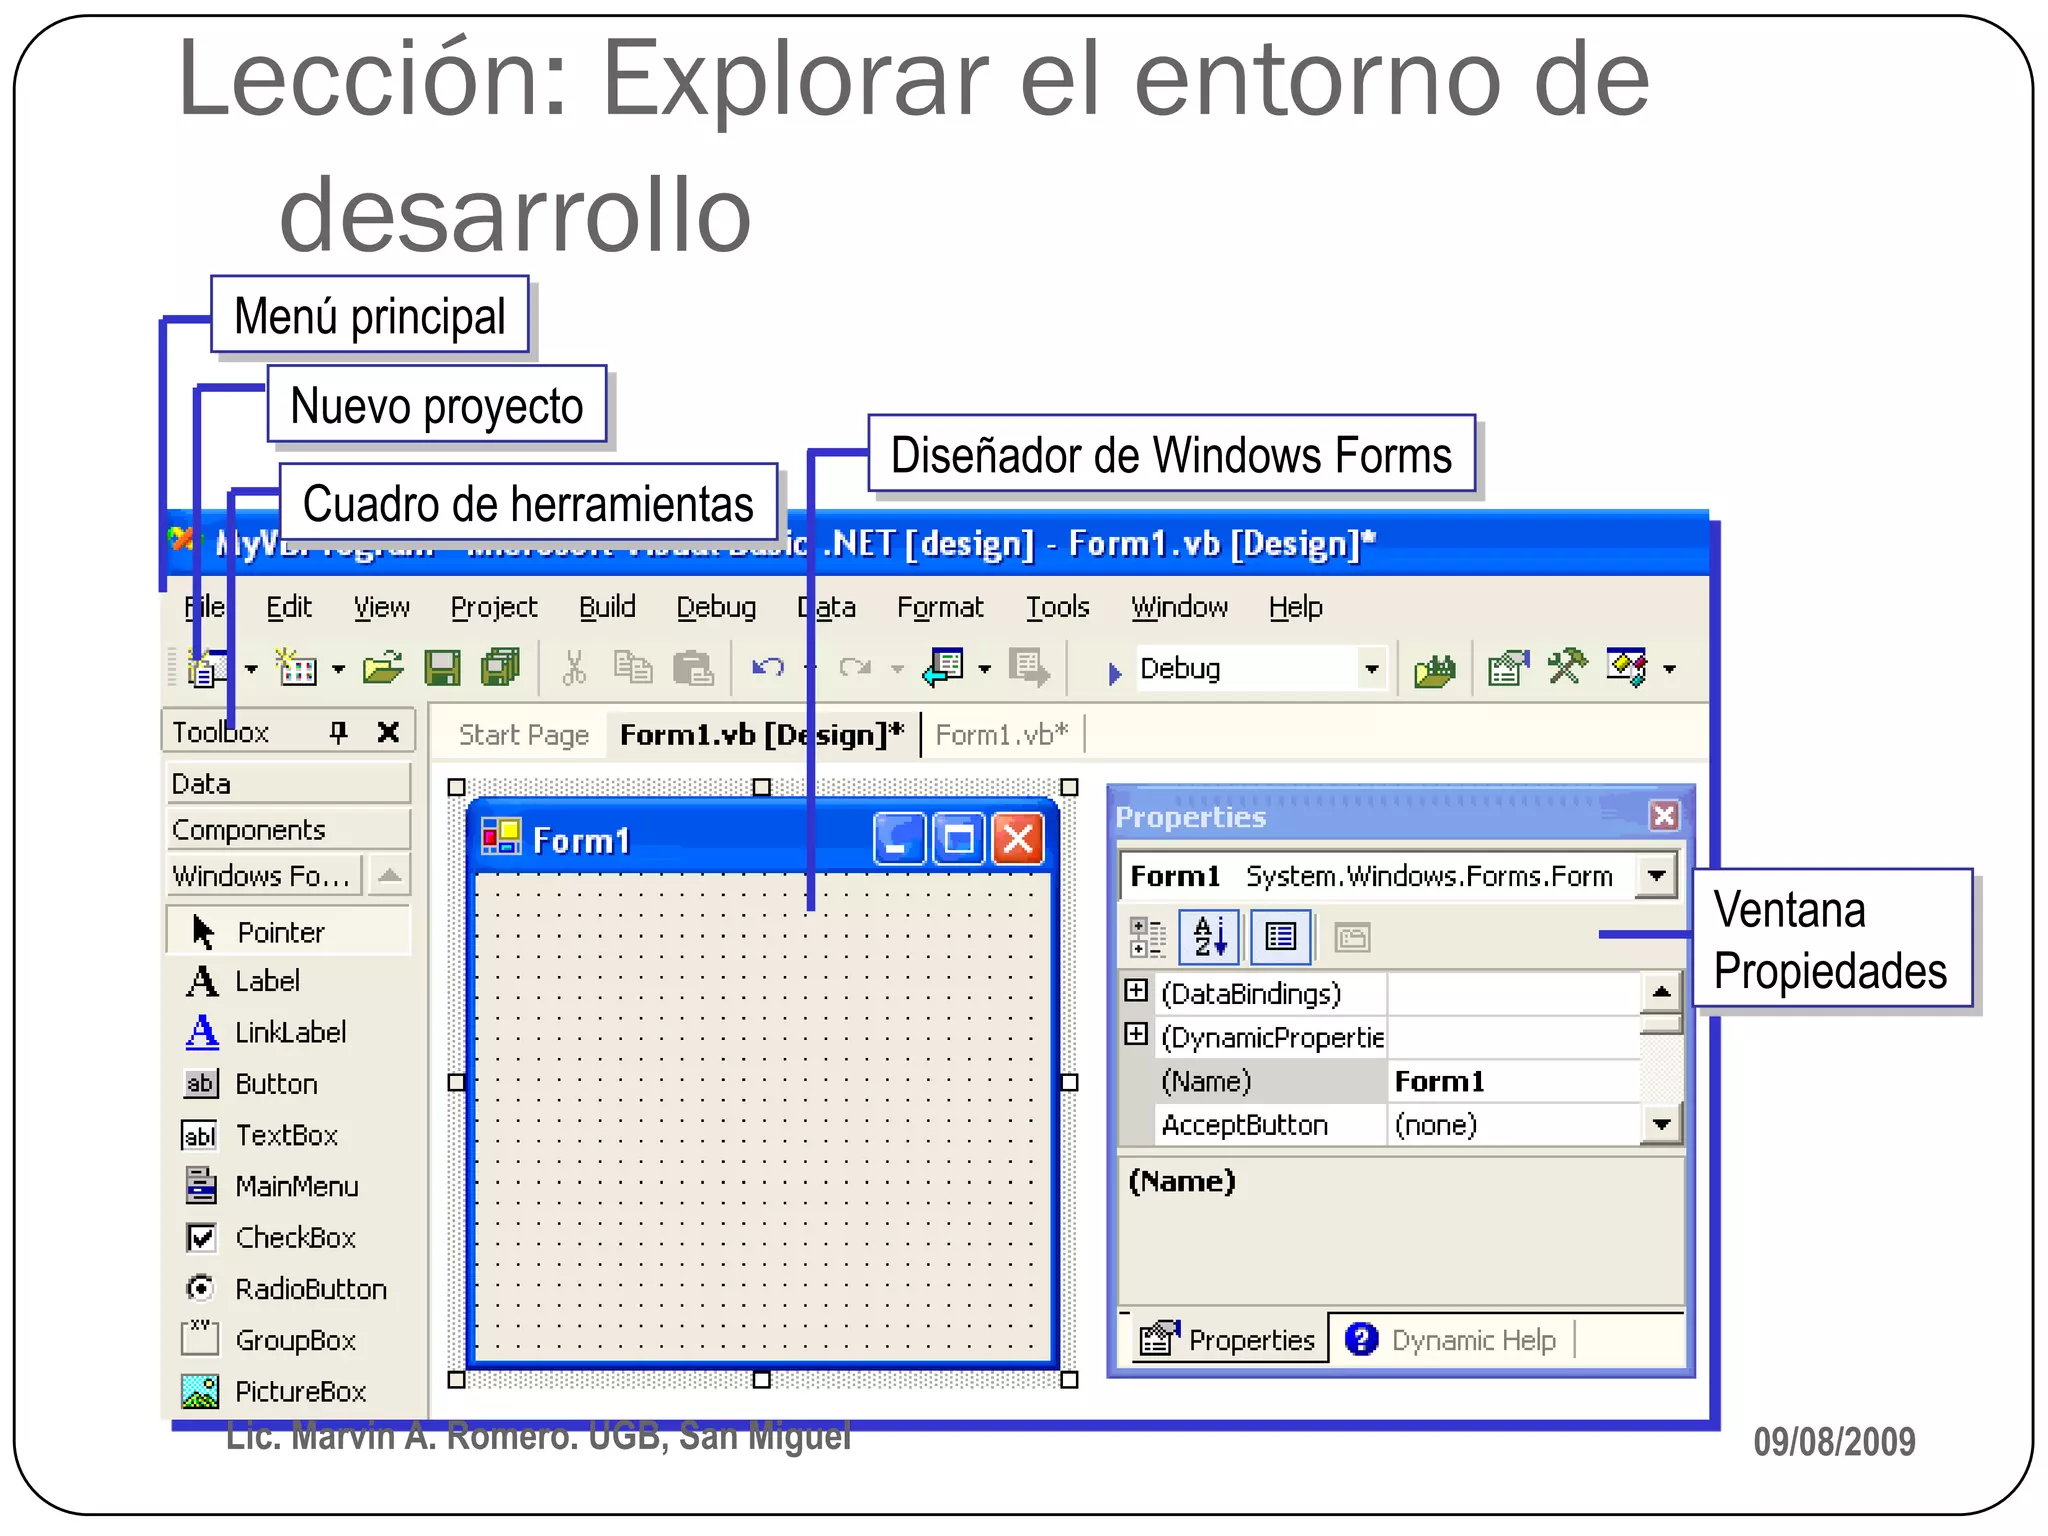Screen dimensions: 2048x1536
Task: Open the Project menu
Action: pos(494,607)
